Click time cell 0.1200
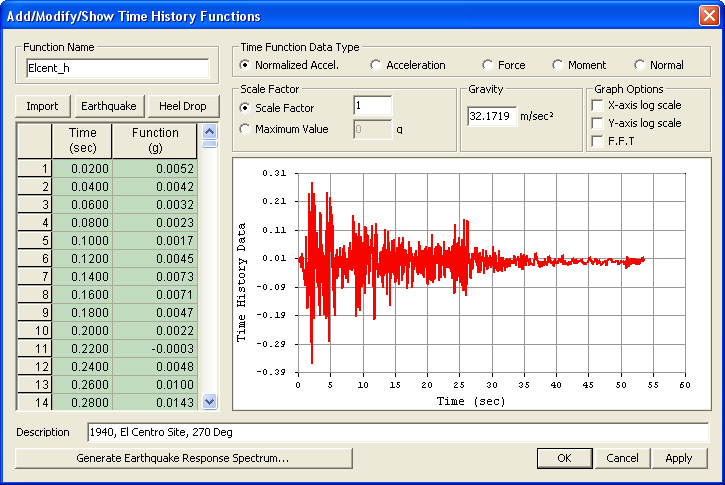725x485 pixels. click(82, 258)
